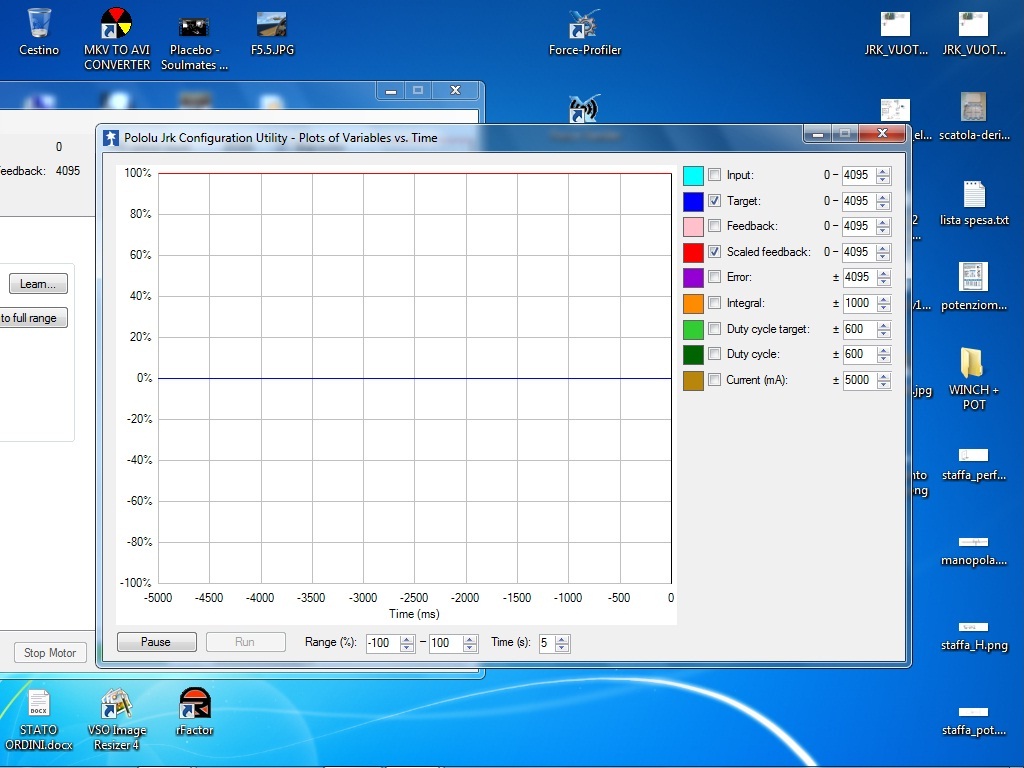Launch MKV TO AVI CONVERTER shortcut
Screen dimensions: 1024x768
(116, 39)
